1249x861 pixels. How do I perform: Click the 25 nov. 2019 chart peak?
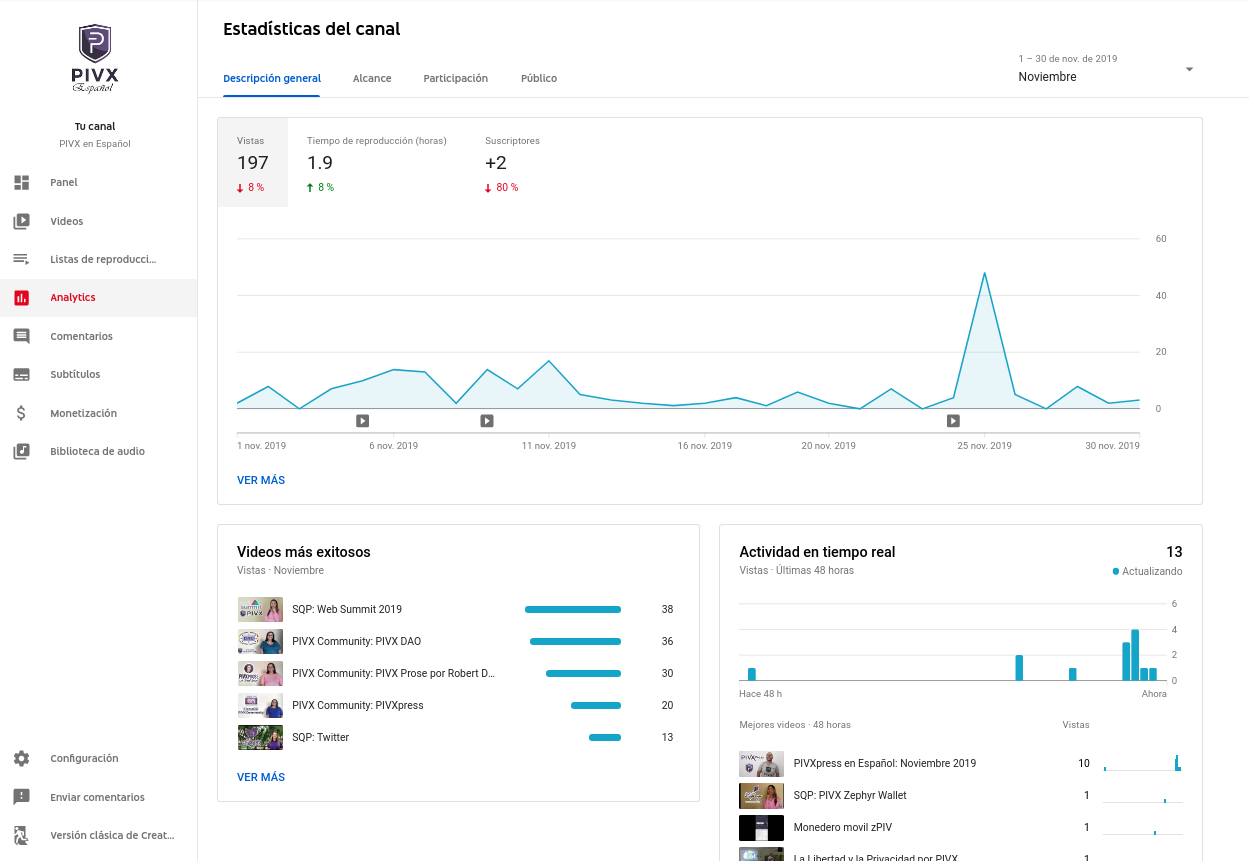[985, 273]
